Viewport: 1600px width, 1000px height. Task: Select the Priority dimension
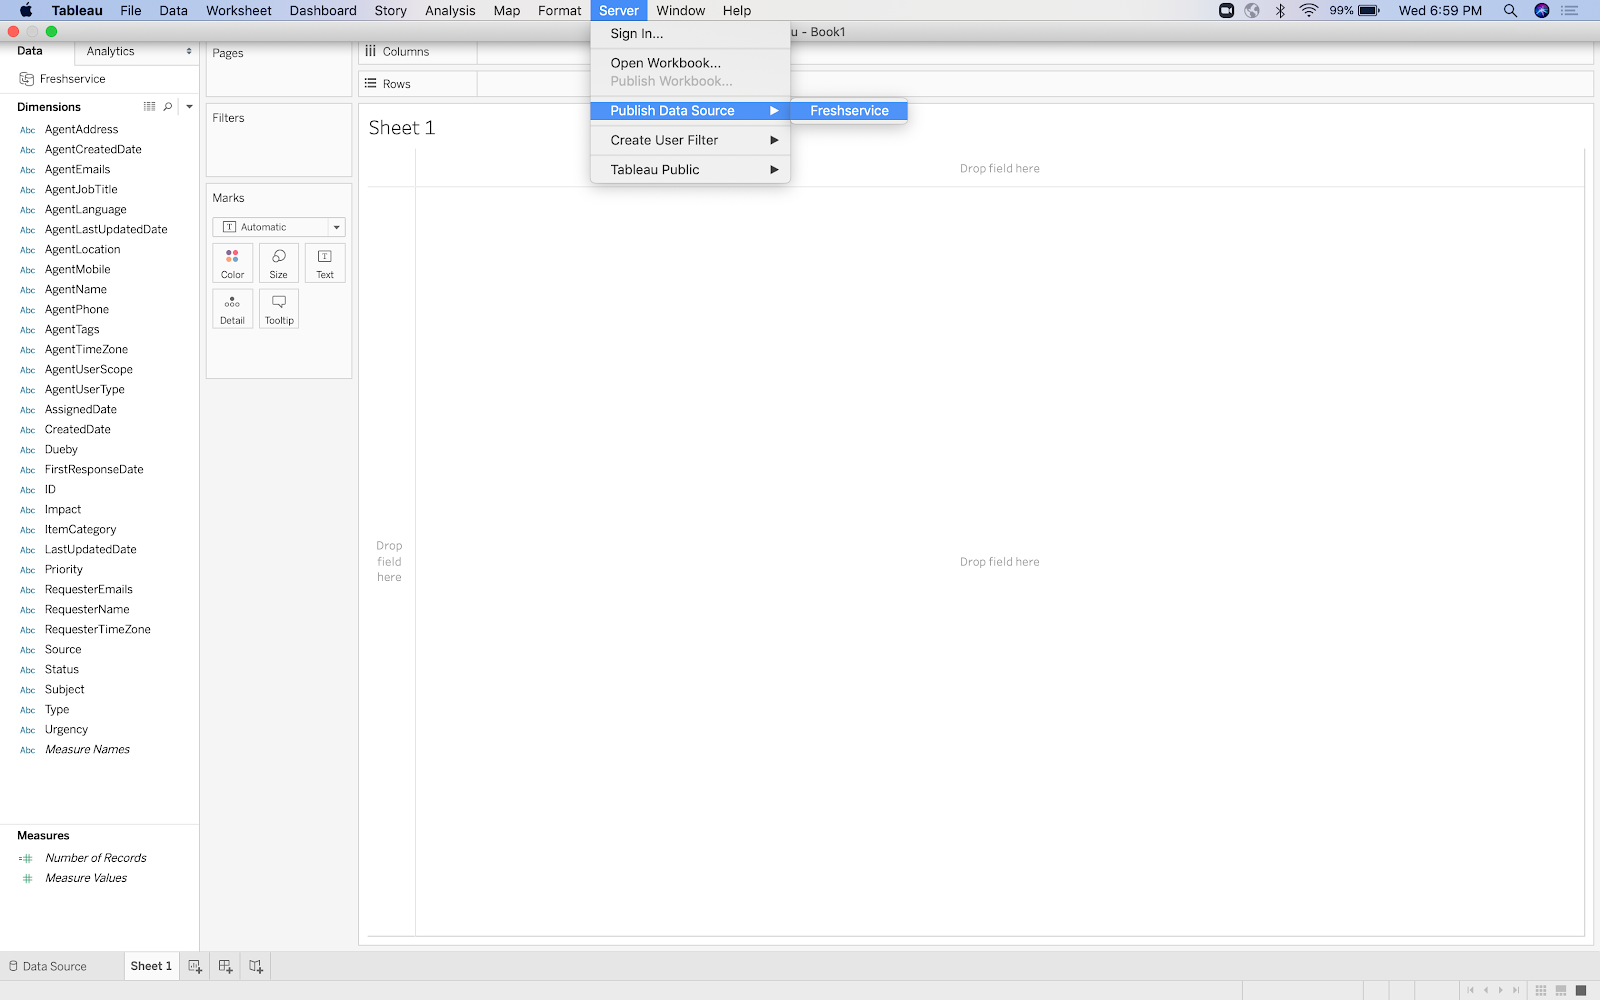tap(64, 570)
